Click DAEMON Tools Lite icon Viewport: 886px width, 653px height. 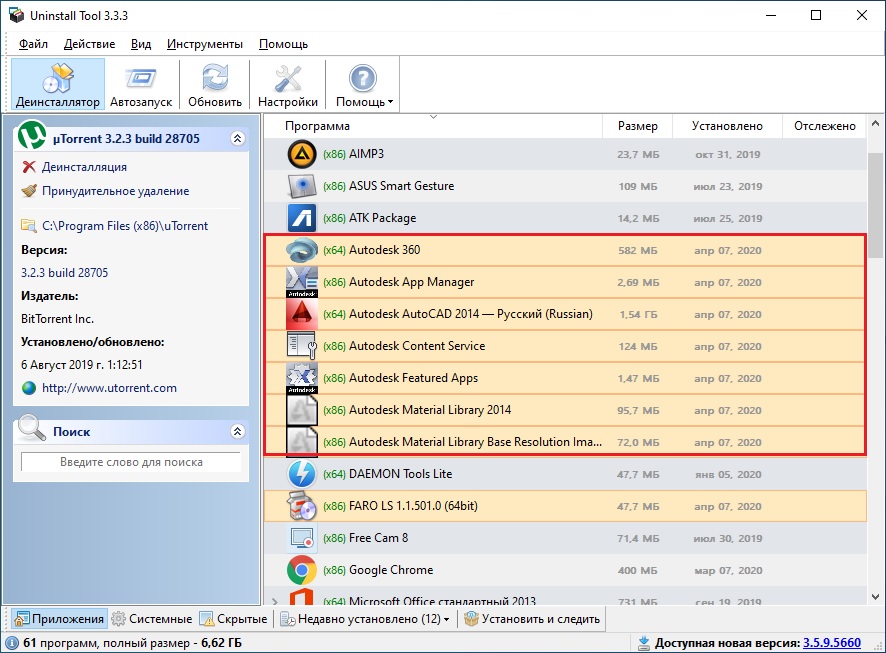pyautogui.click(x=301, y=474)
